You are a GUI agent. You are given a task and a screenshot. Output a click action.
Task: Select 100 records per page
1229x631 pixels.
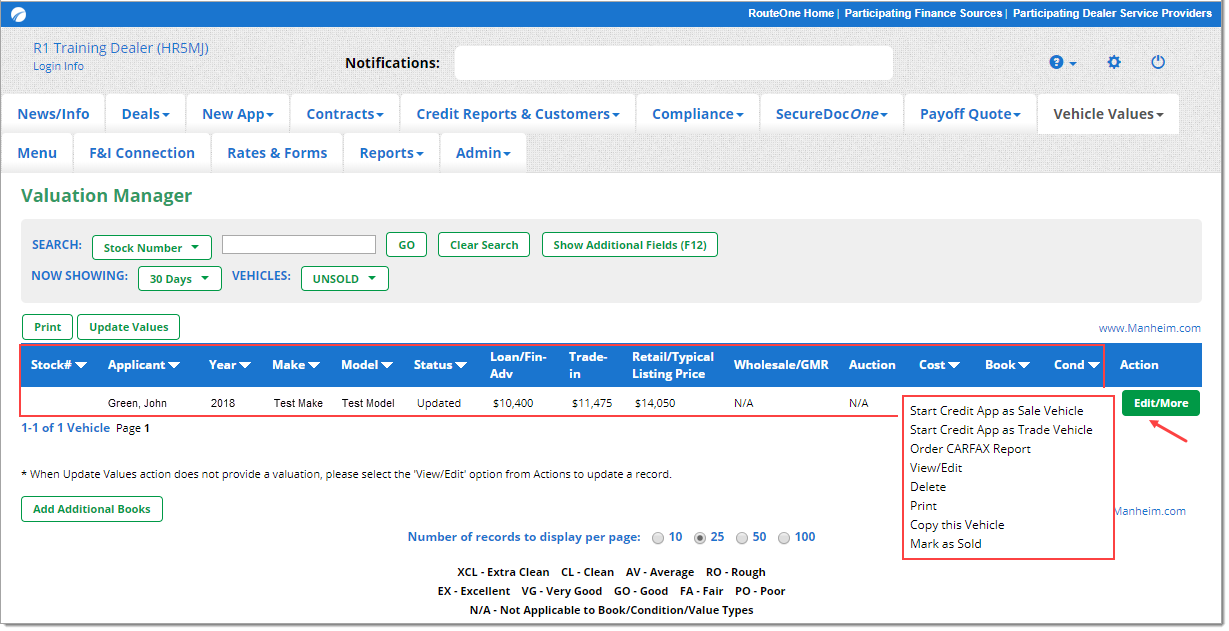(784, 538)
